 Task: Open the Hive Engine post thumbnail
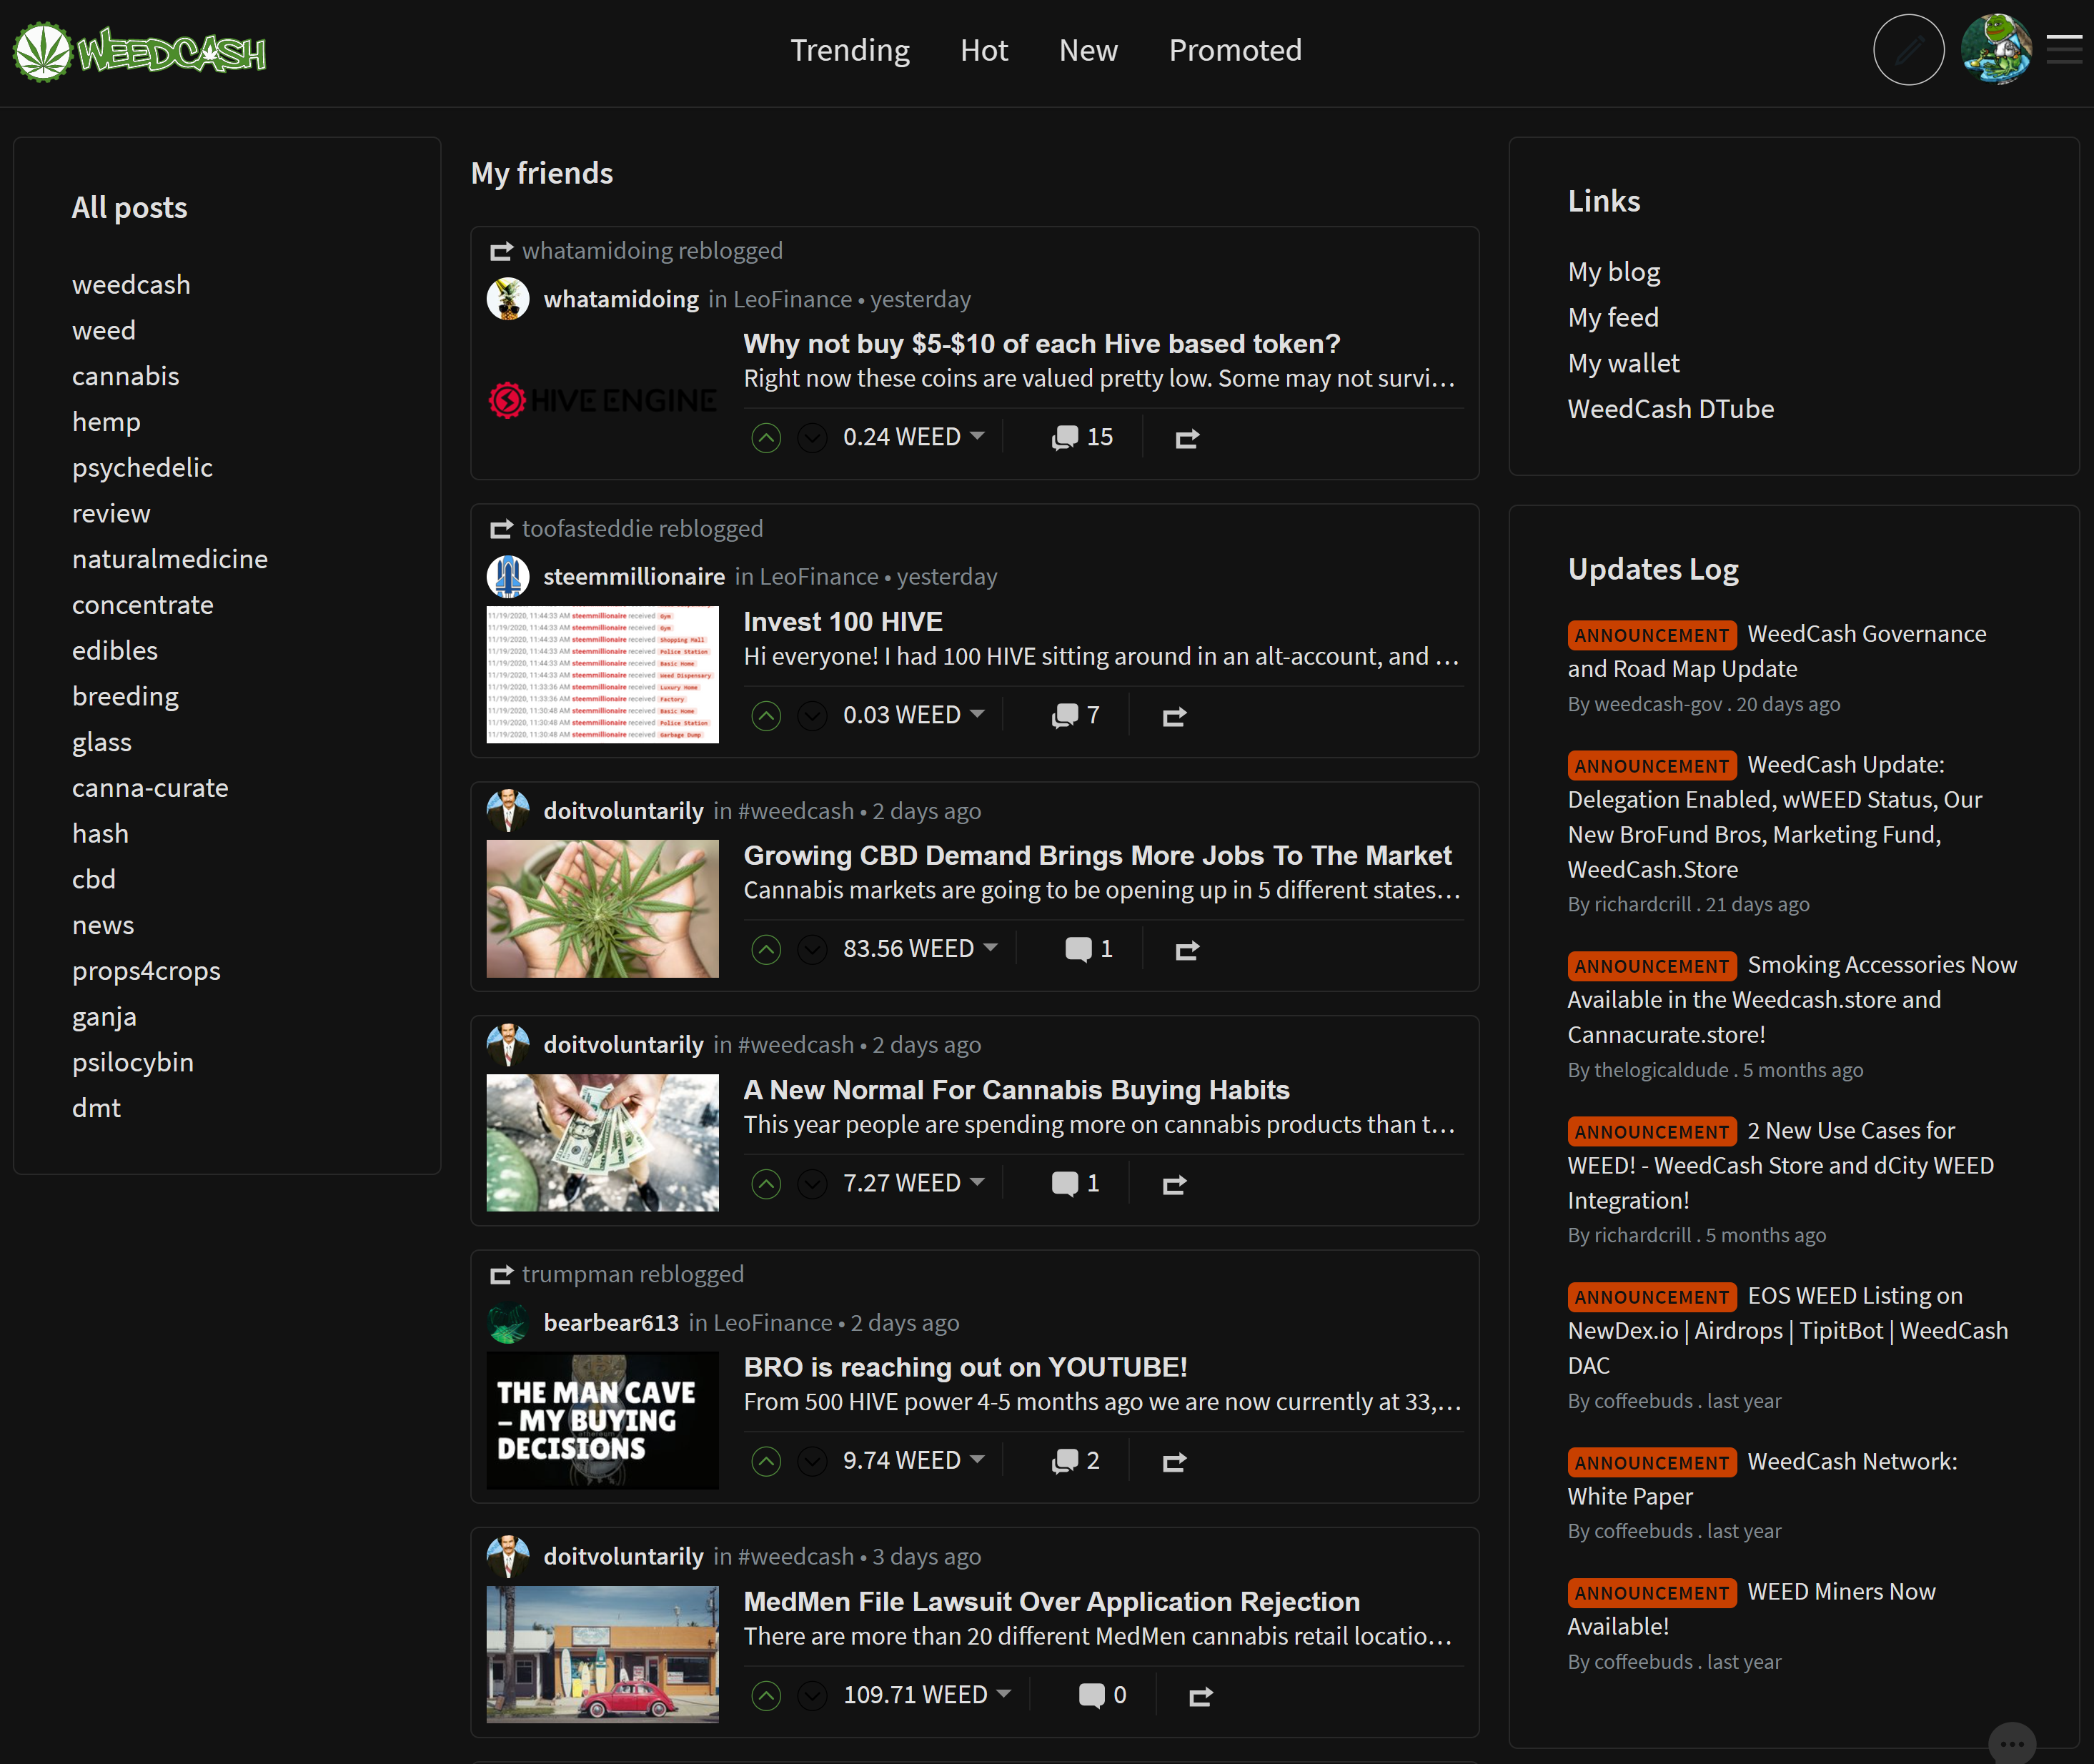pos(602,400)
